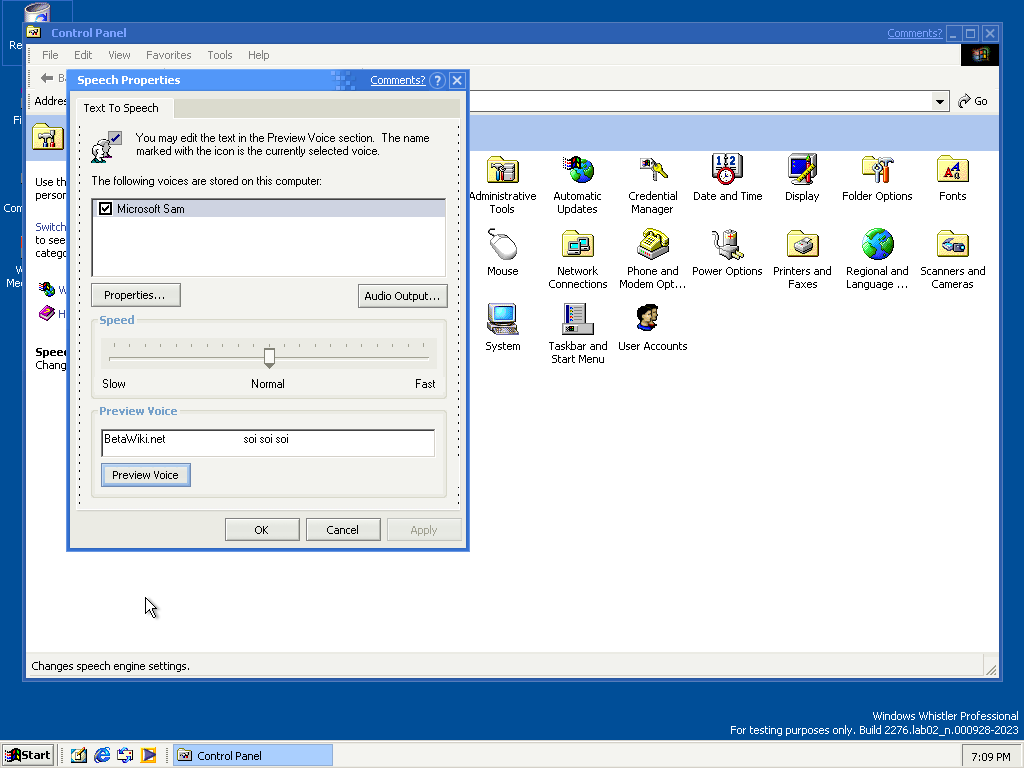Open the User Accounts icon
The height and width of the screenshot is (768, 1024).
(x=652, y=320)
